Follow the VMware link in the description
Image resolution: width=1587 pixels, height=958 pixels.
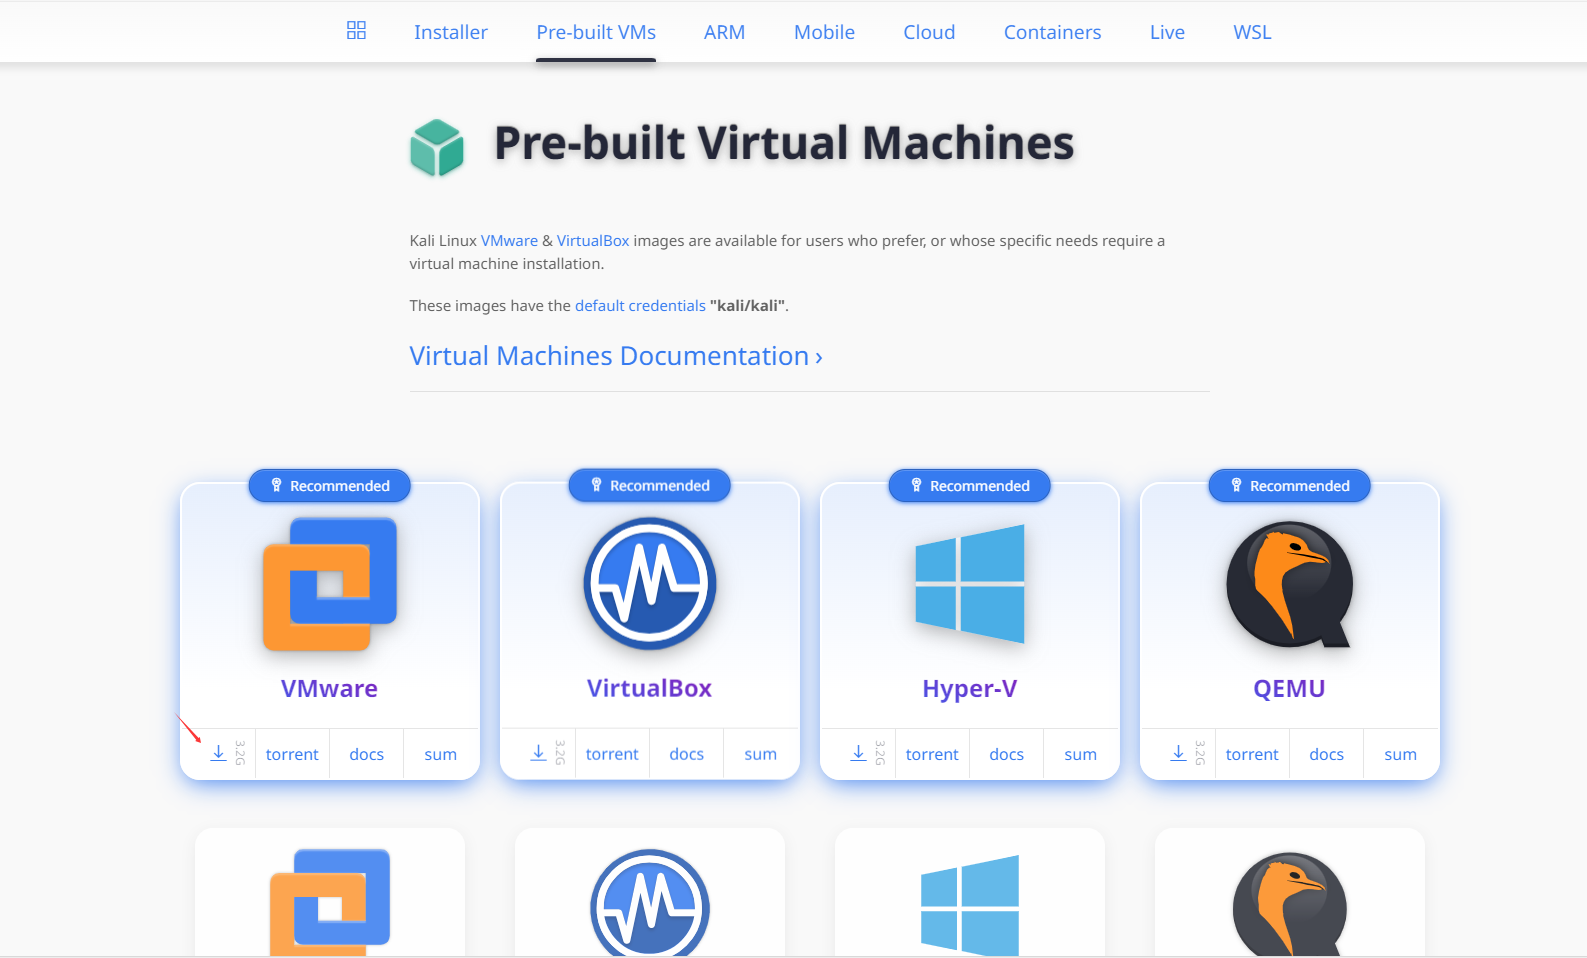pos(509,241)
